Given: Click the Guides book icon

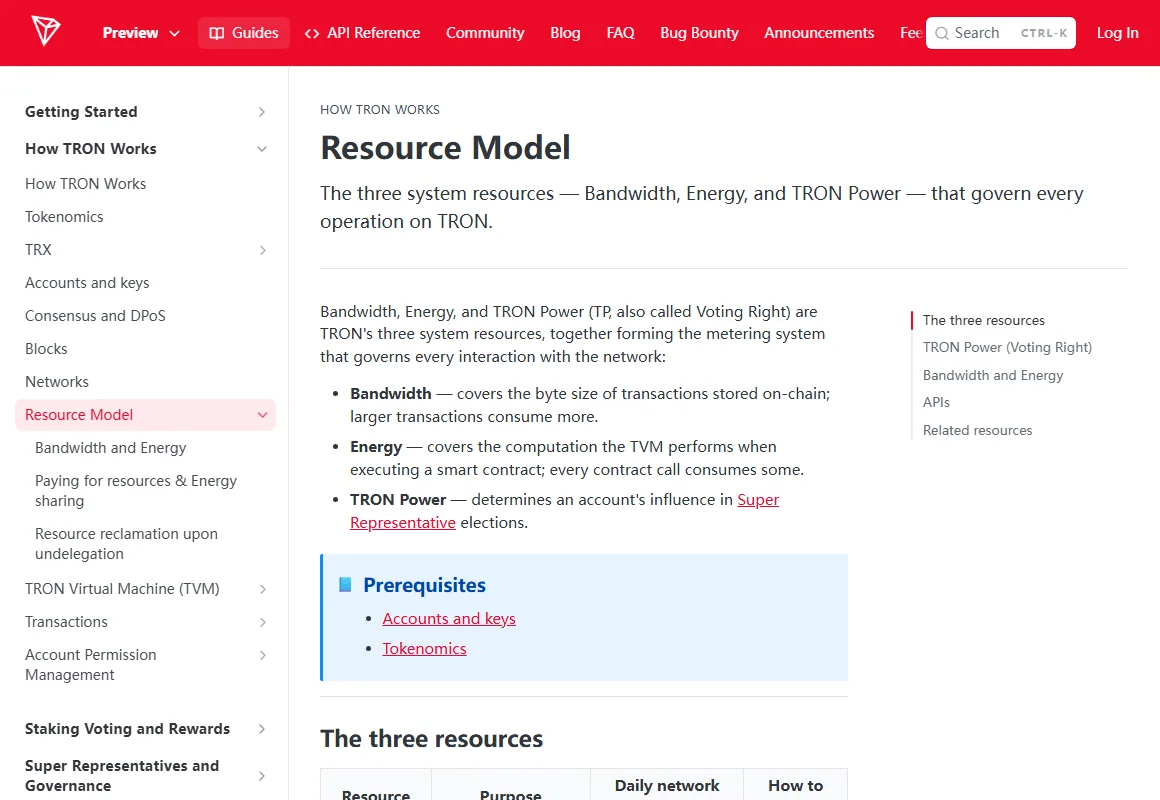Looking at the screenshot, I should pos(217,33).
